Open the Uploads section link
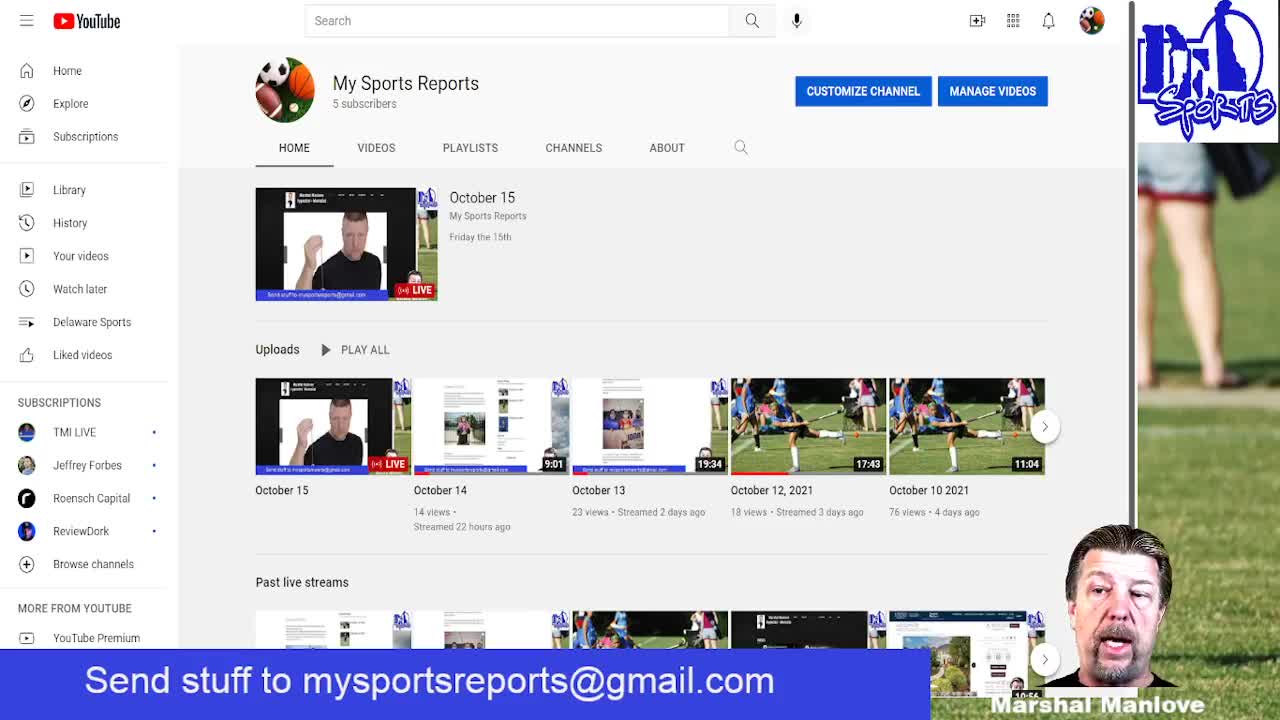The width and height of the screenshot is (1280, 720). tap(277, 350)
